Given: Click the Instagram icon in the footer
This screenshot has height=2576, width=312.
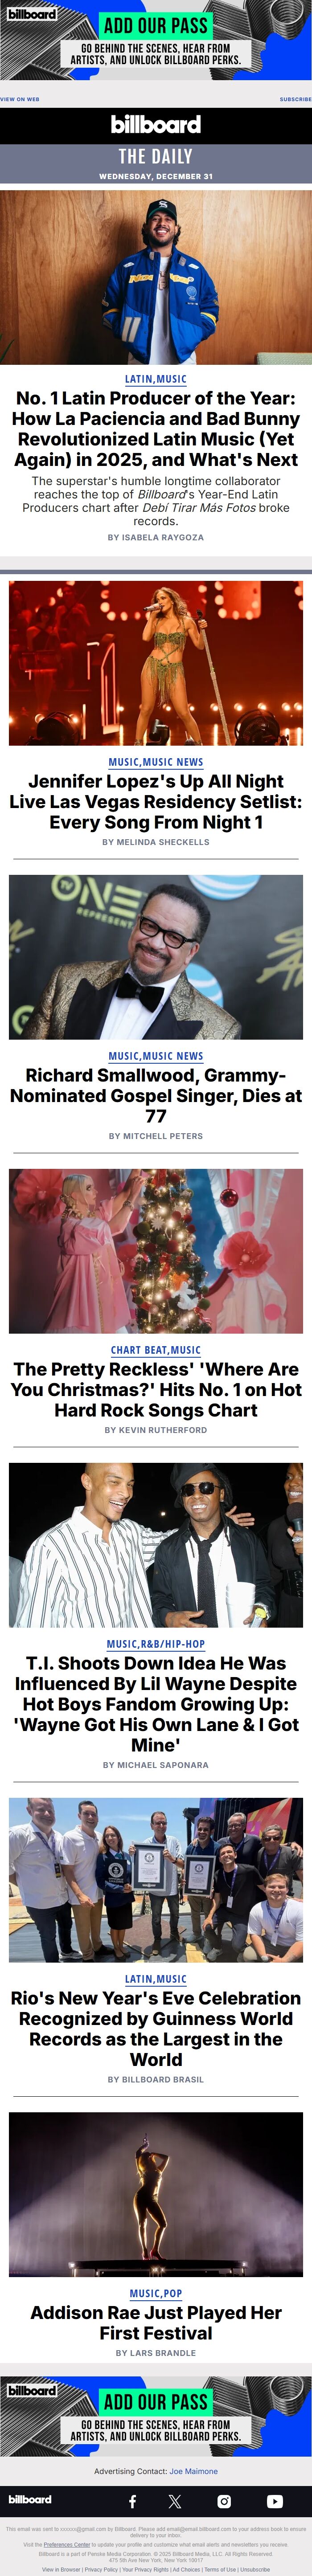Looking at the screenshot, I should point(224,2501).
